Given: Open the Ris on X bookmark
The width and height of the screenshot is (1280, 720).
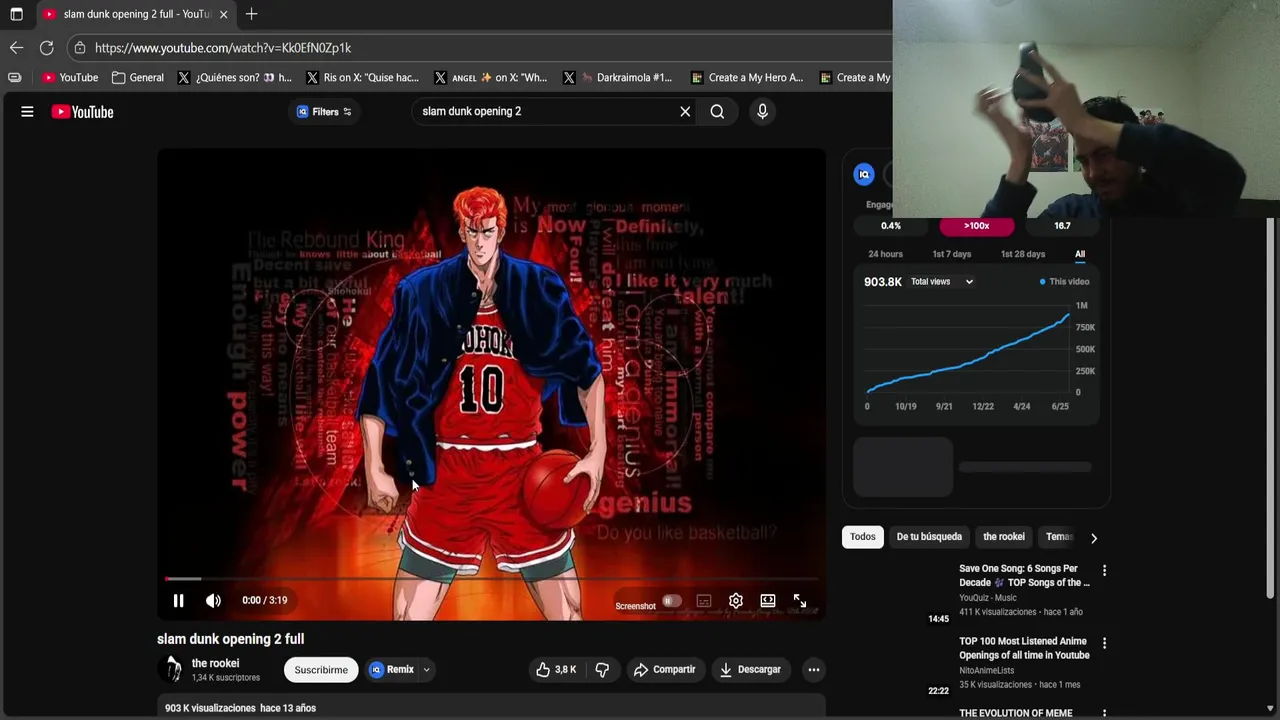Looking at the screenshot, I should [x=363, y=77].
